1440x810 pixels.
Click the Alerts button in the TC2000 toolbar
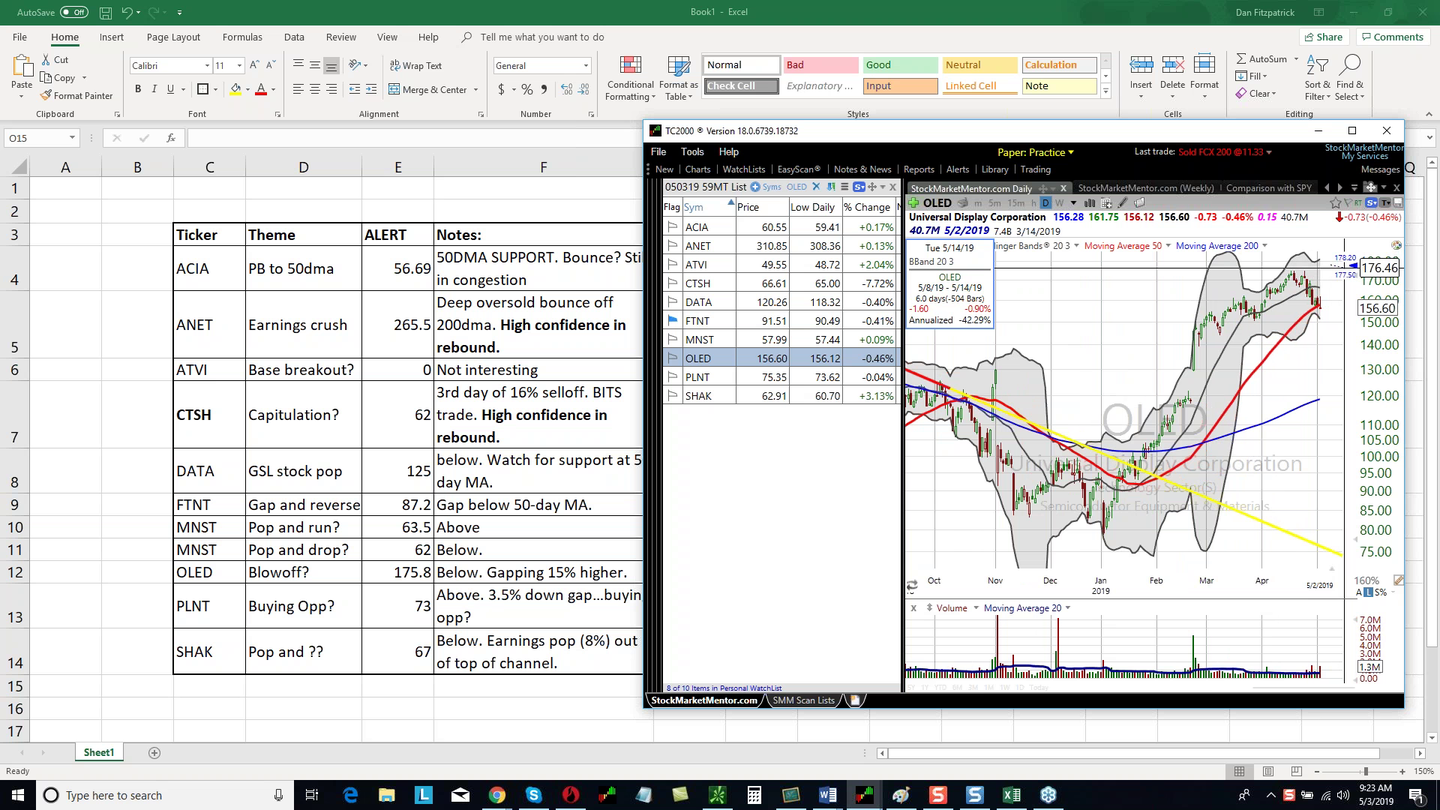957,169
